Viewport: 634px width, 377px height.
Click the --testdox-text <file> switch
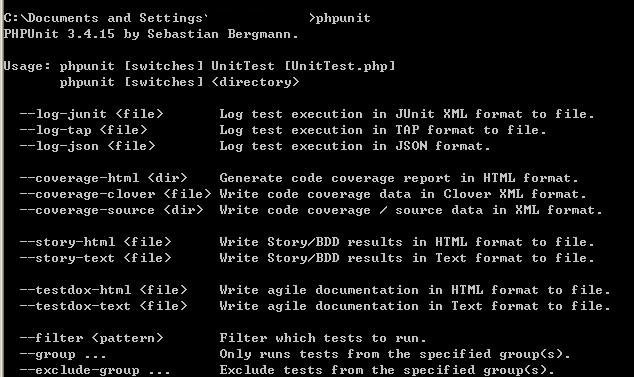pyautogui.click(x=104, y=306)
